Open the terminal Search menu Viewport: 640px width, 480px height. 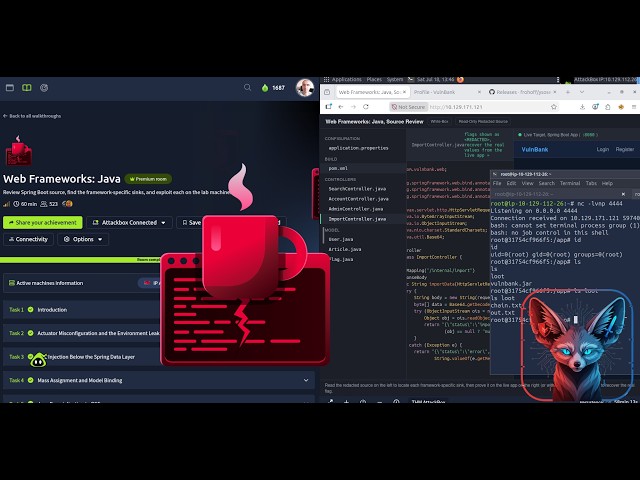click(x=547, y=183)
